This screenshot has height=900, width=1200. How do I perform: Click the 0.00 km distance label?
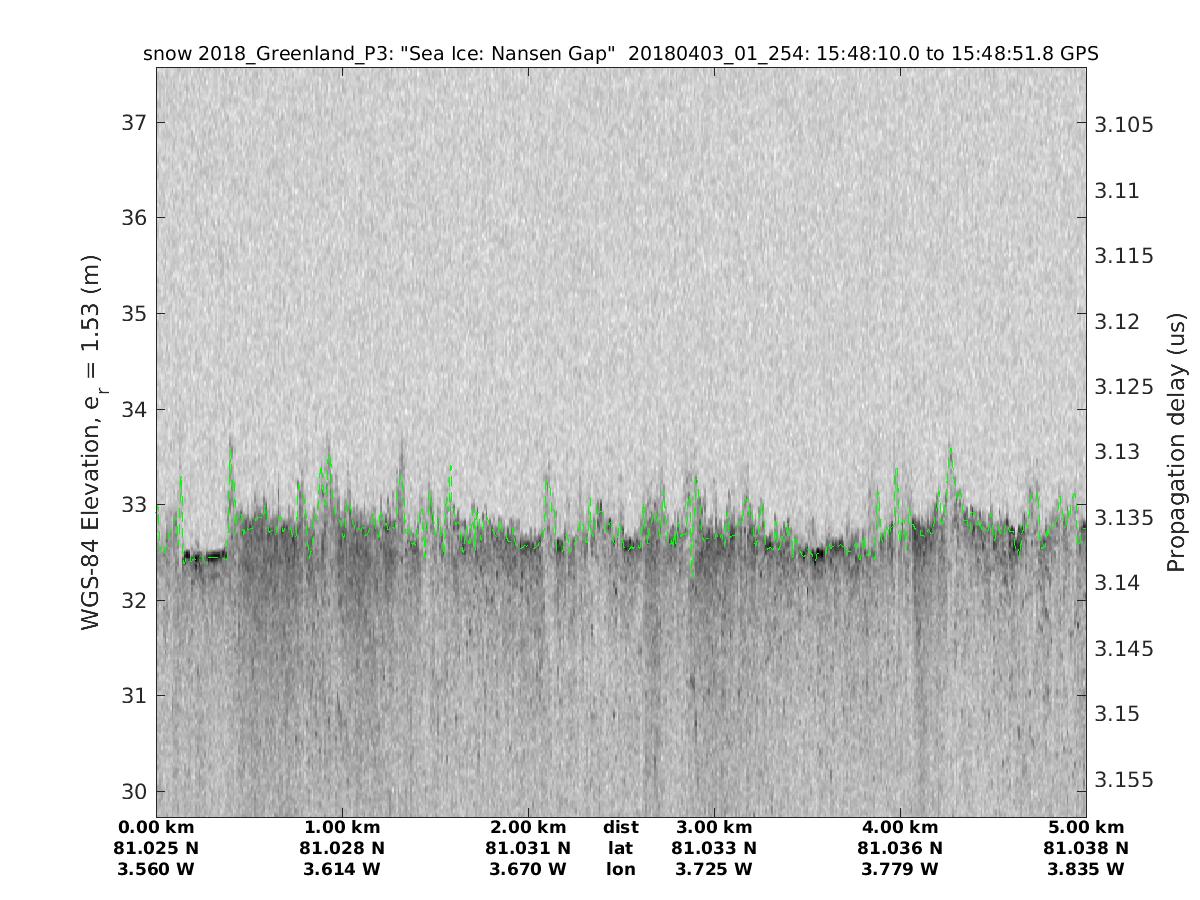(x=156, y=827)
